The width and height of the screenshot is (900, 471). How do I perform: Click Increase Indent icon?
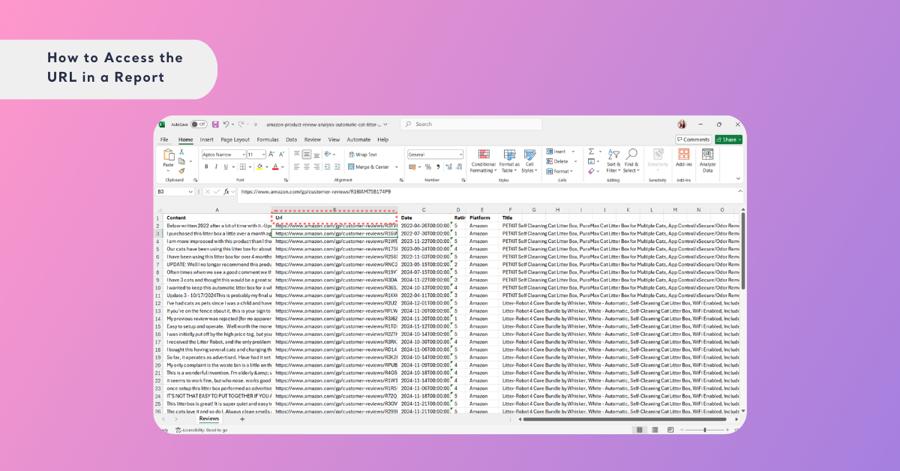pos(337,167)
